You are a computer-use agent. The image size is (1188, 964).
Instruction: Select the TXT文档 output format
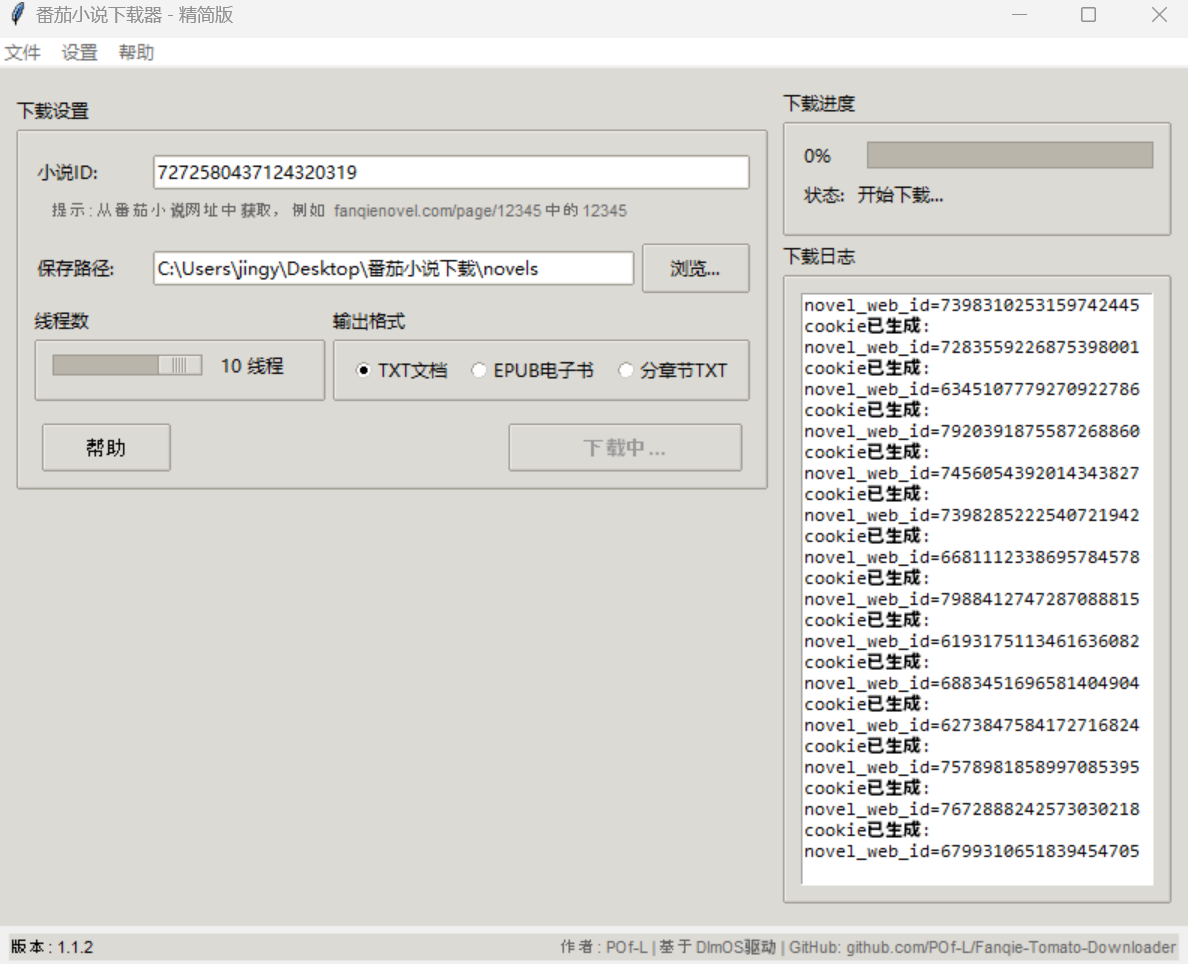pos(402,371)
